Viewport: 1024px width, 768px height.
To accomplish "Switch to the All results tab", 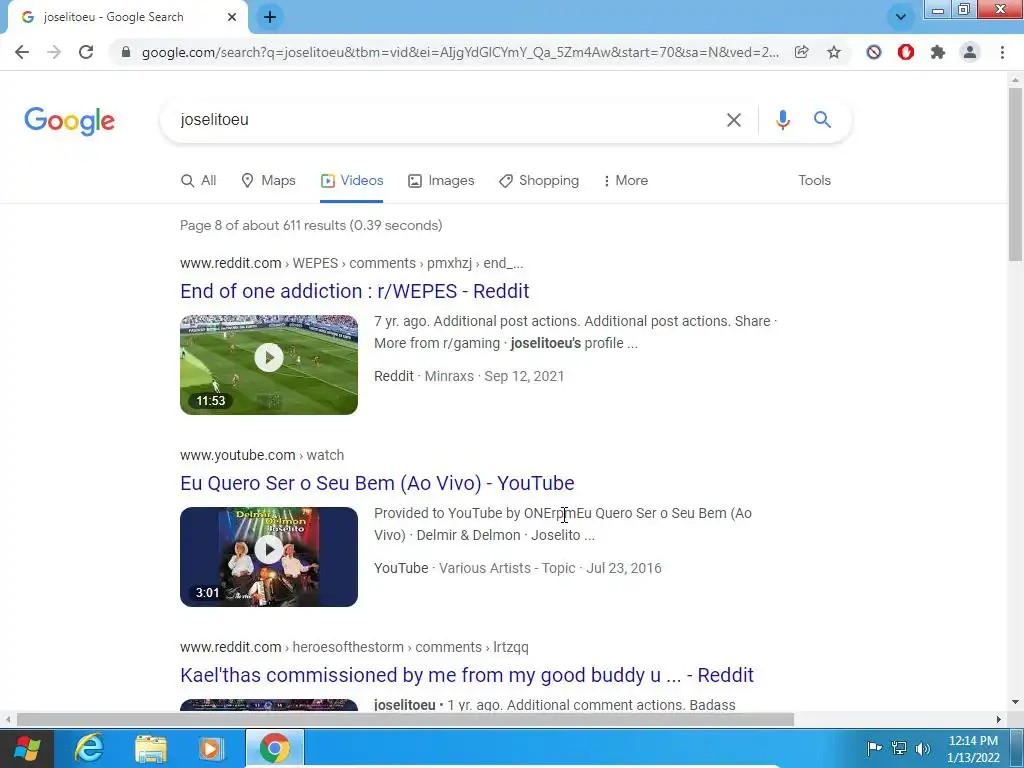I will pyautogui.click(x=199, y=180).
